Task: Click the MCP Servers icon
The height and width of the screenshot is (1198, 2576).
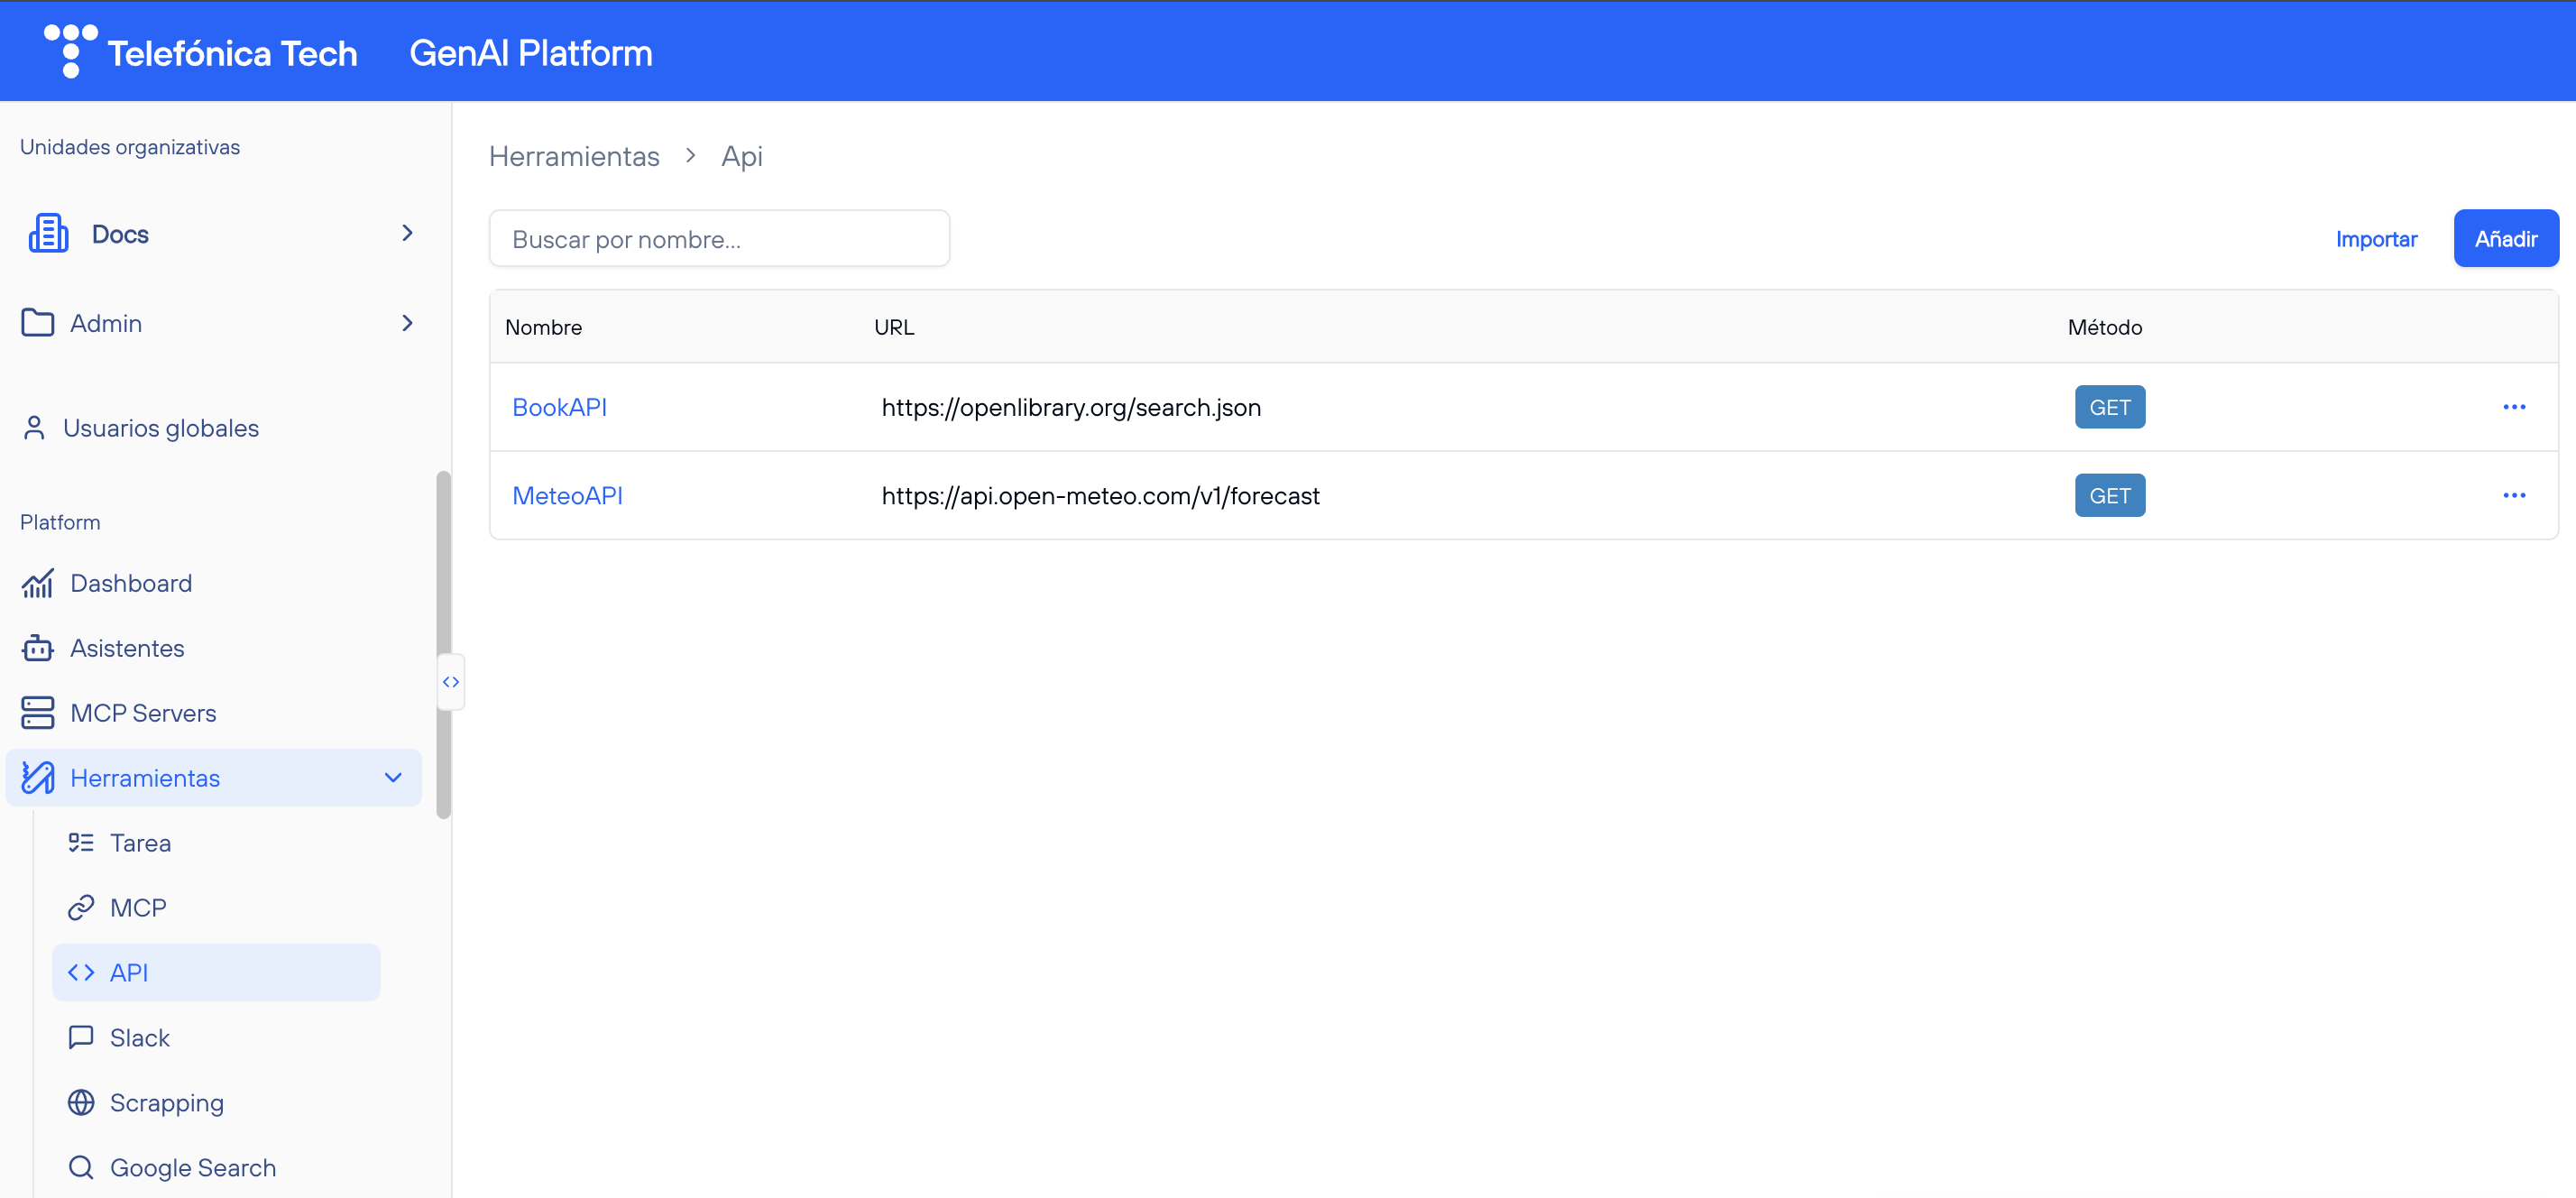Action: point(37,713)
